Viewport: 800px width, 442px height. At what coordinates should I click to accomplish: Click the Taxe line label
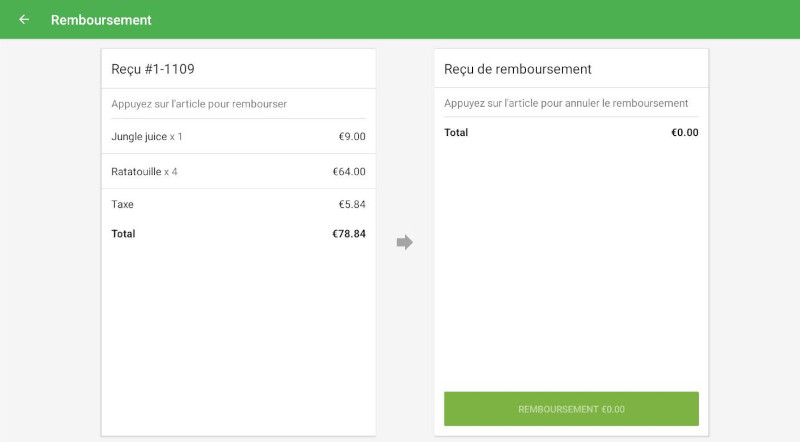[122, 204]
